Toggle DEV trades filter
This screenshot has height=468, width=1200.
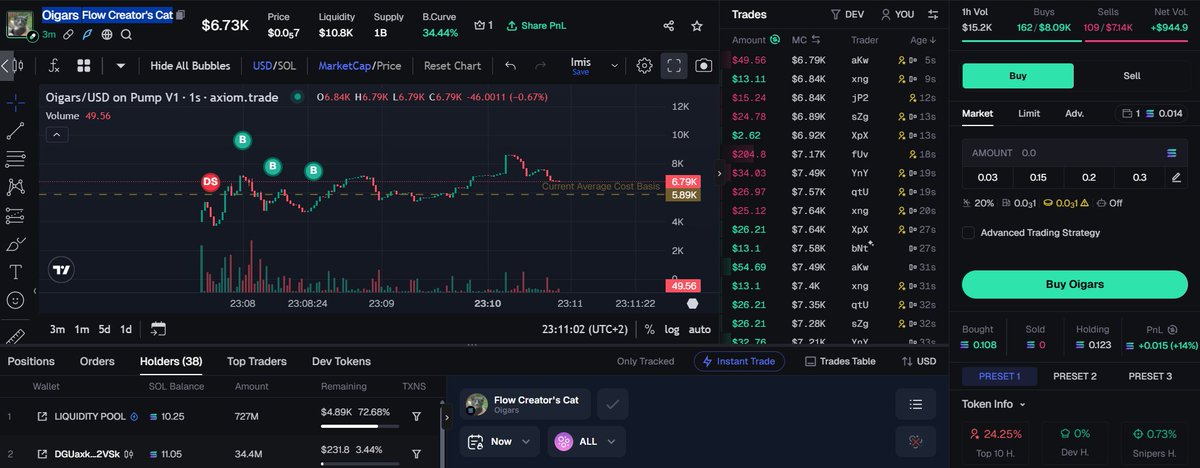847,15
